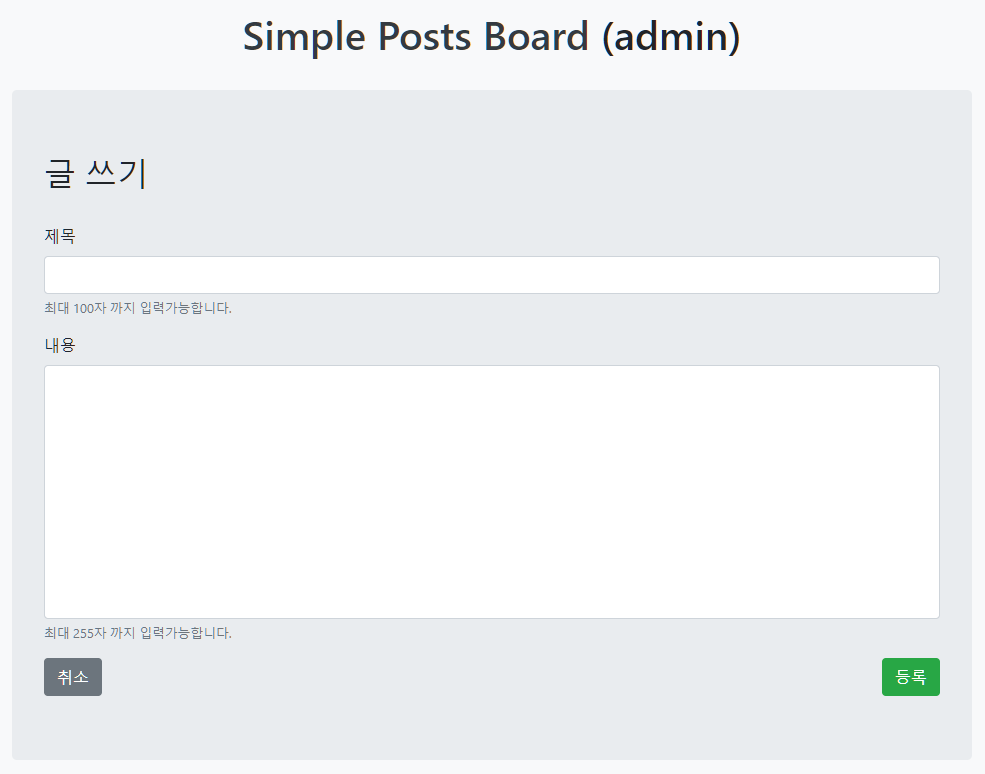Viewport: 985px width, 774px height.
Task: Click the 제목 title input field
Action: click(492, 274)
